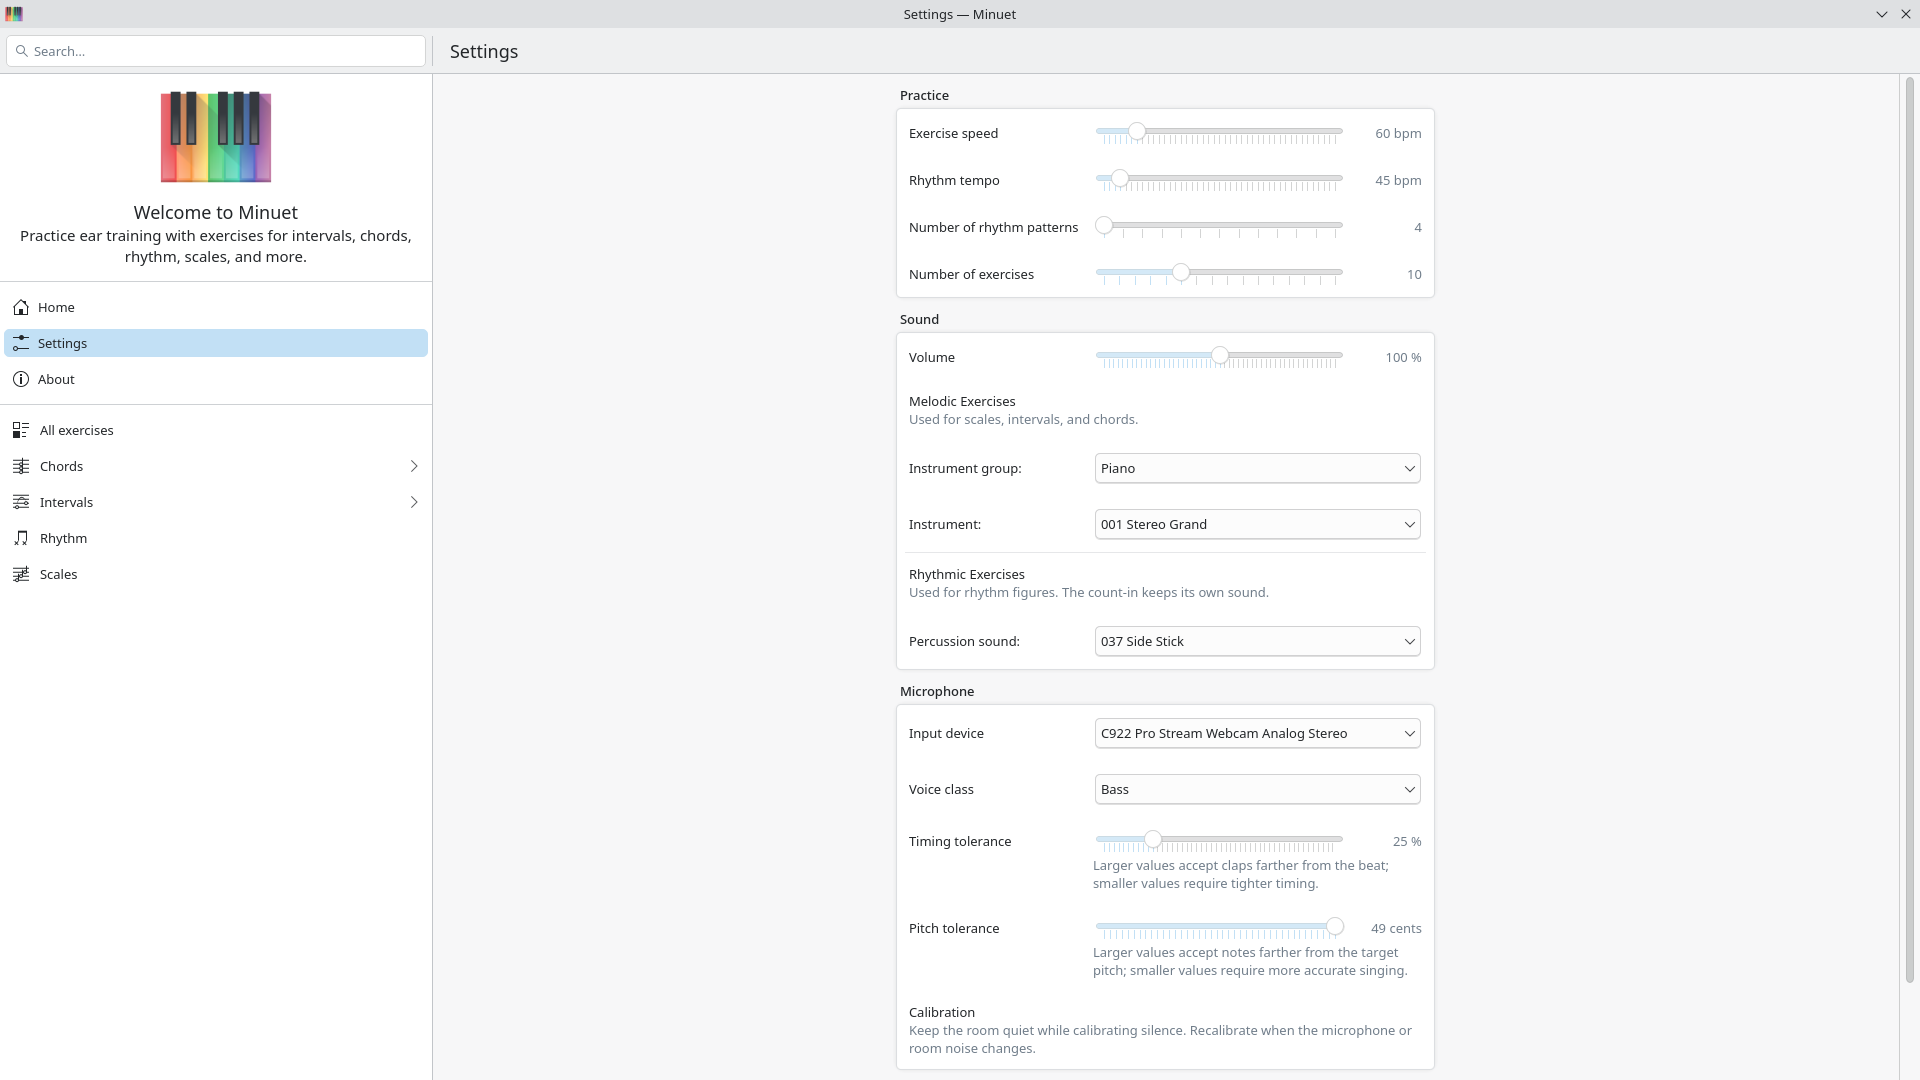Open the Instrument group dropdown

[1257, 468]
